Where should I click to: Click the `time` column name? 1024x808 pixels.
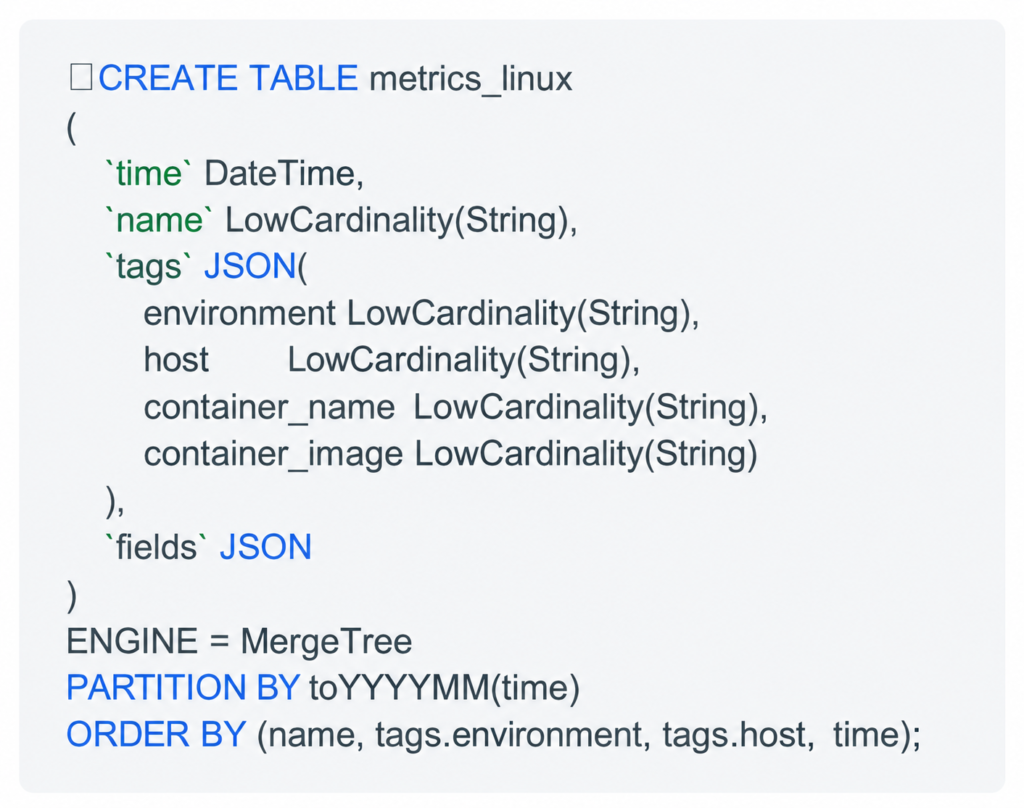click(148, 174)
